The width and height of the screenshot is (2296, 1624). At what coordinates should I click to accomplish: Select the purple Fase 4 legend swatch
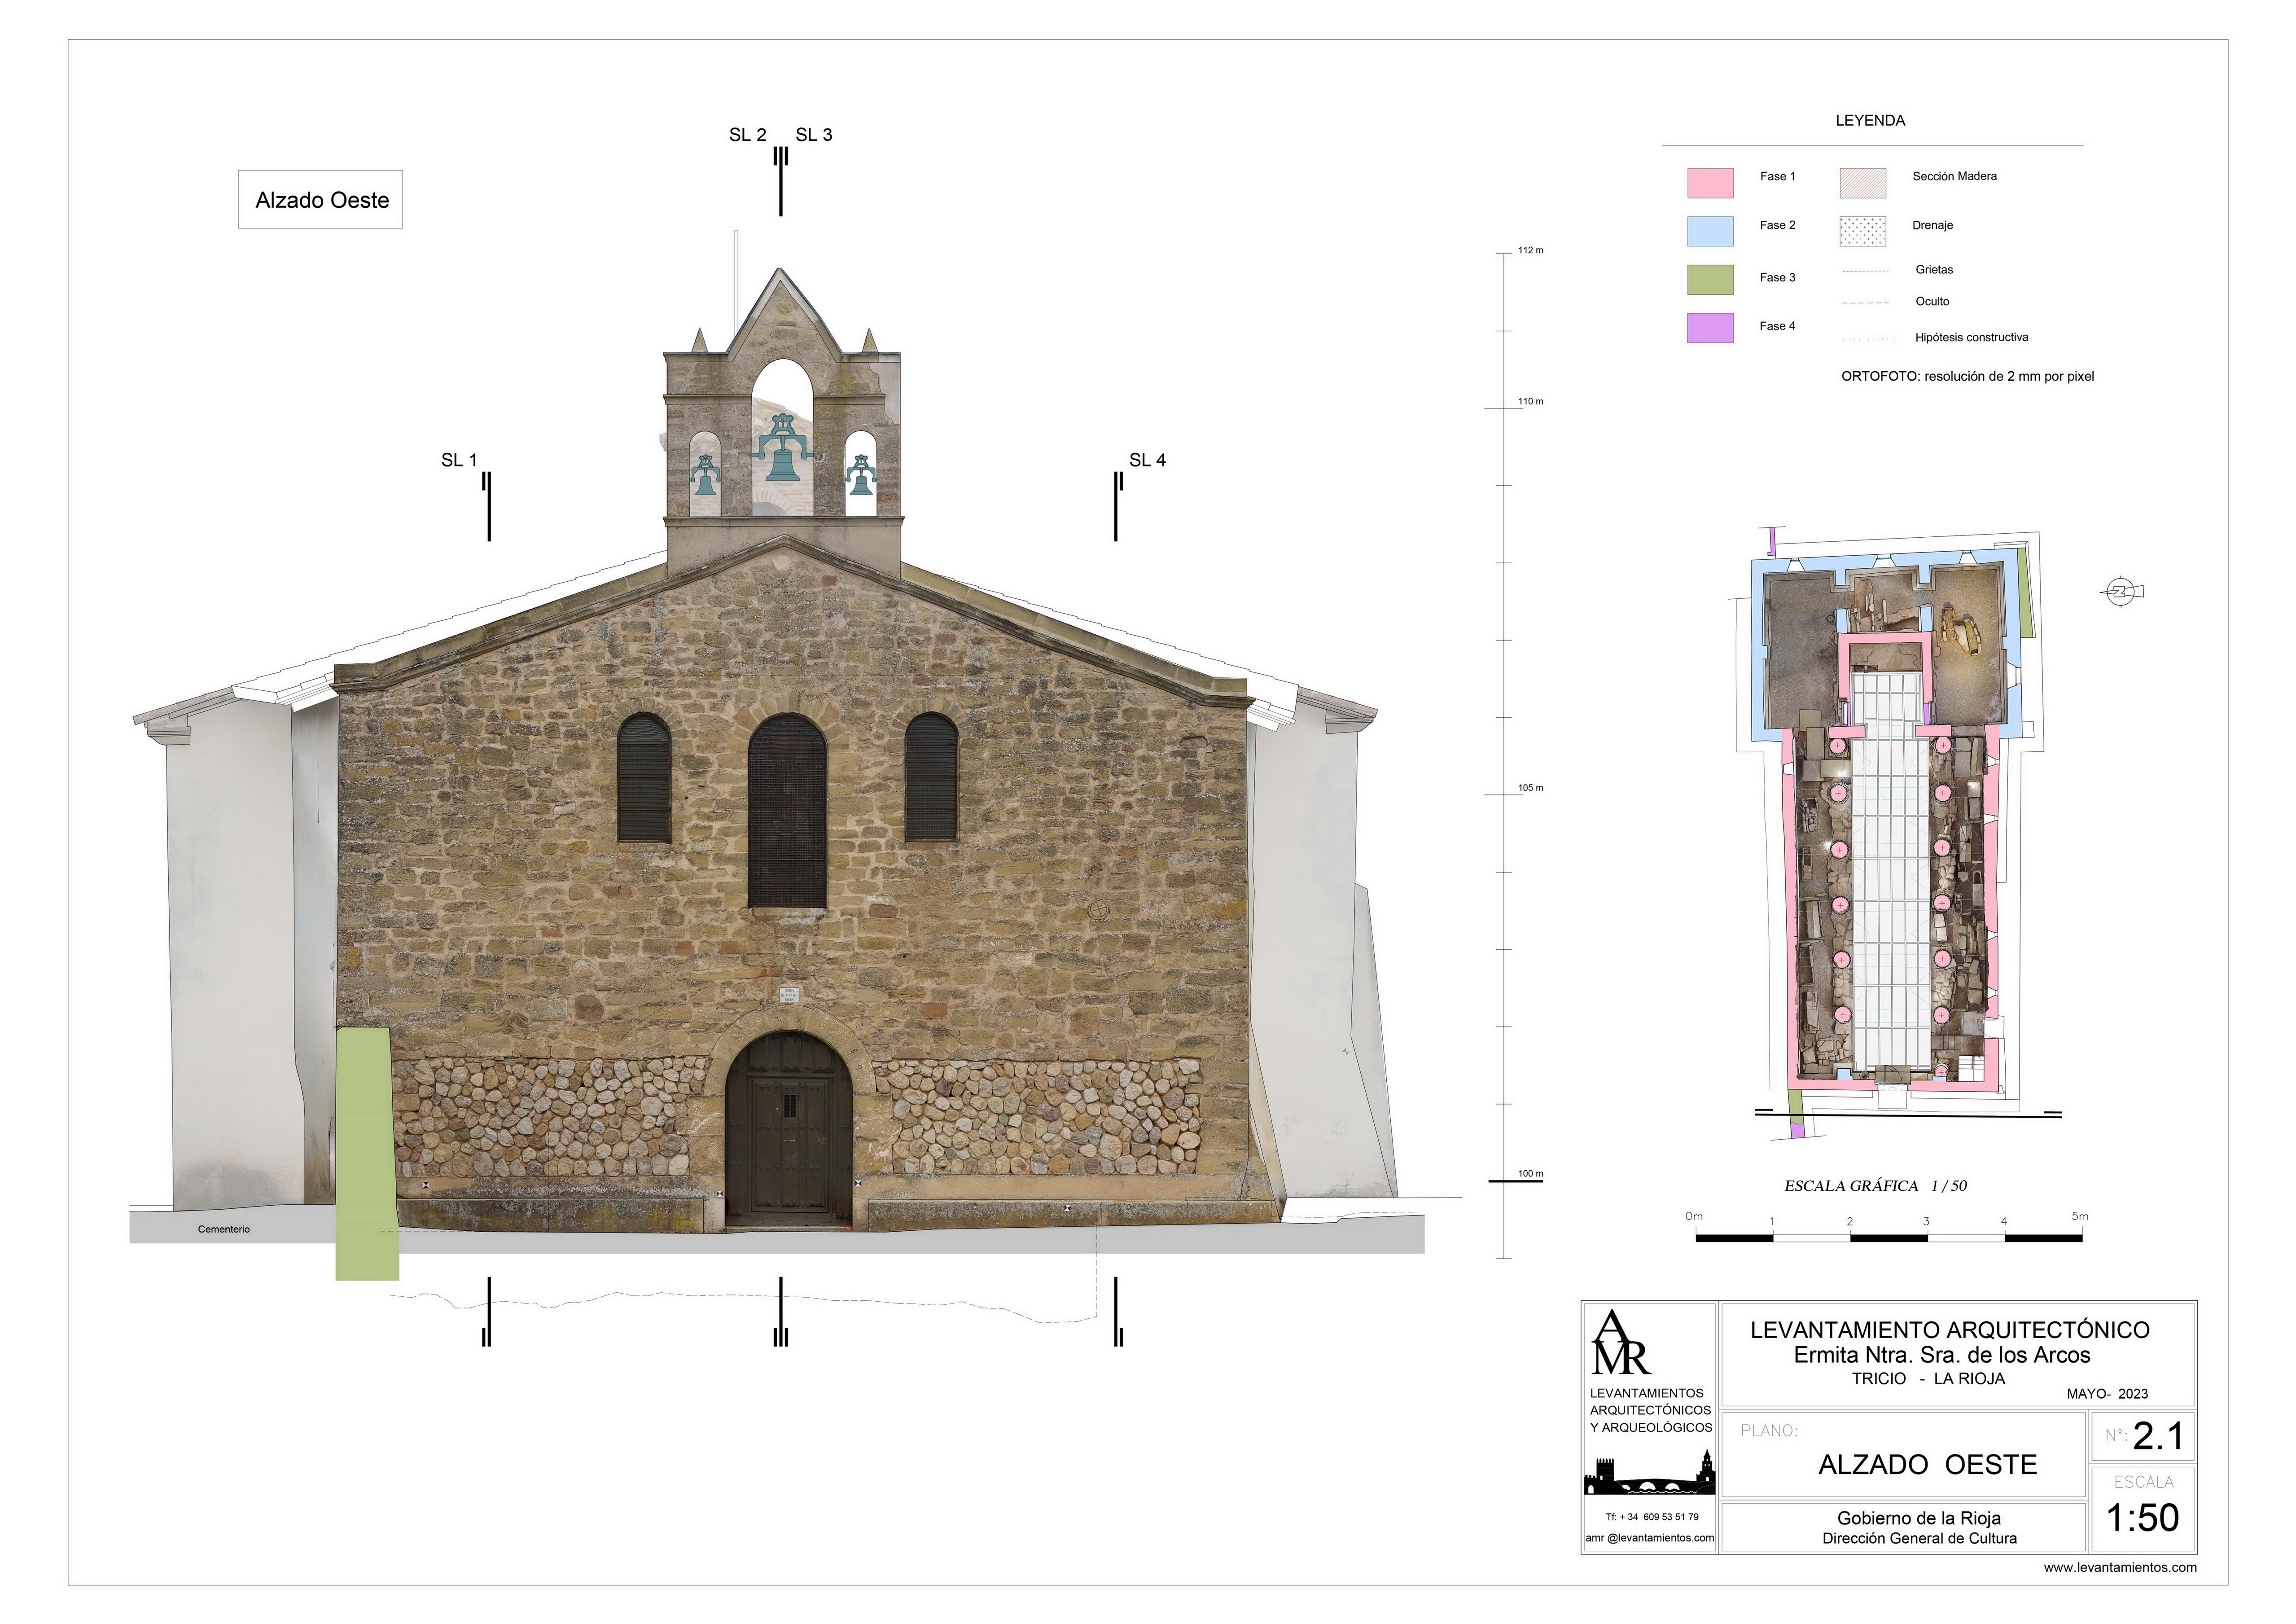(x=1710, y=328)
